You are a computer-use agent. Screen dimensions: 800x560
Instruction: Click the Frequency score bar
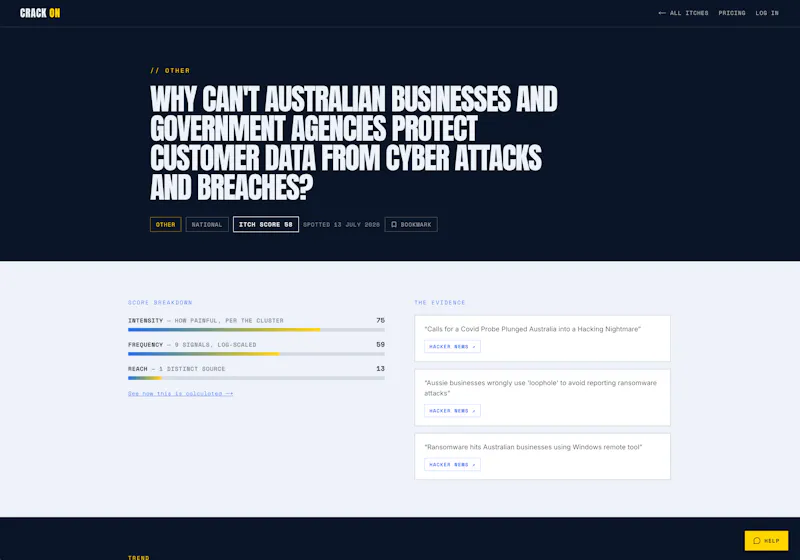(x=256, y=354)
